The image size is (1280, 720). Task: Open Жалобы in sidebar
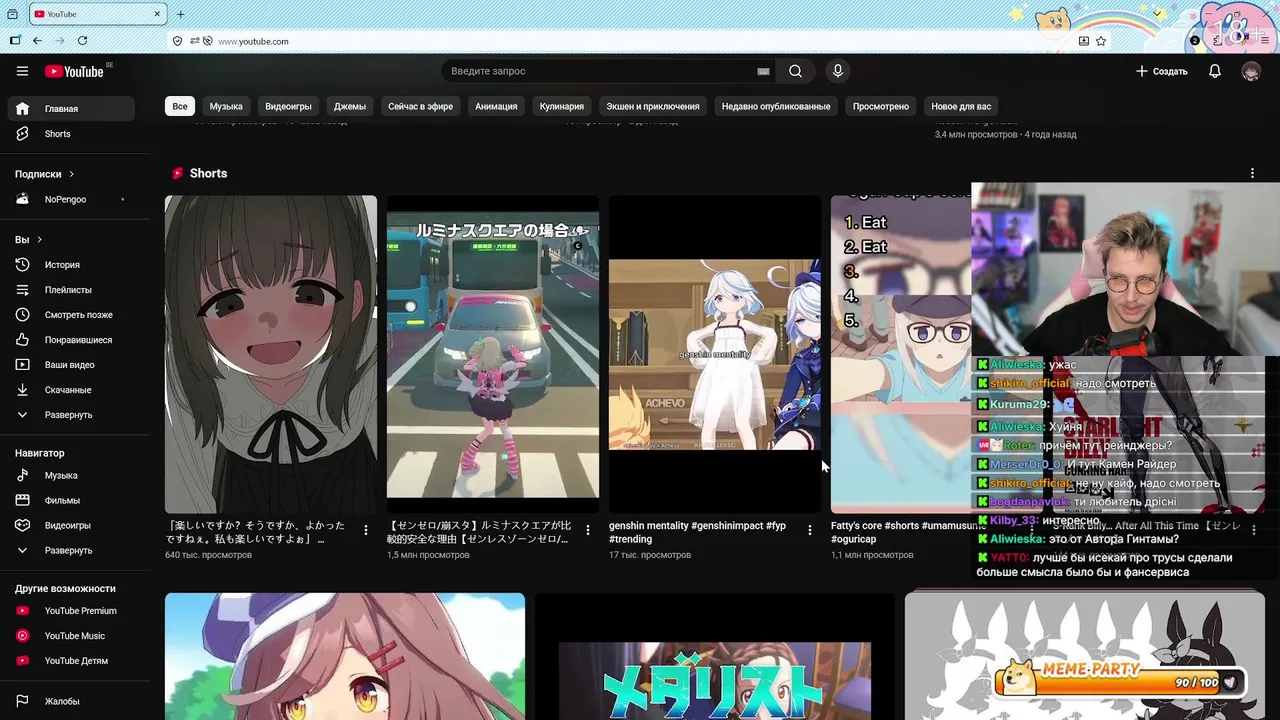click(x=70, y=701)
